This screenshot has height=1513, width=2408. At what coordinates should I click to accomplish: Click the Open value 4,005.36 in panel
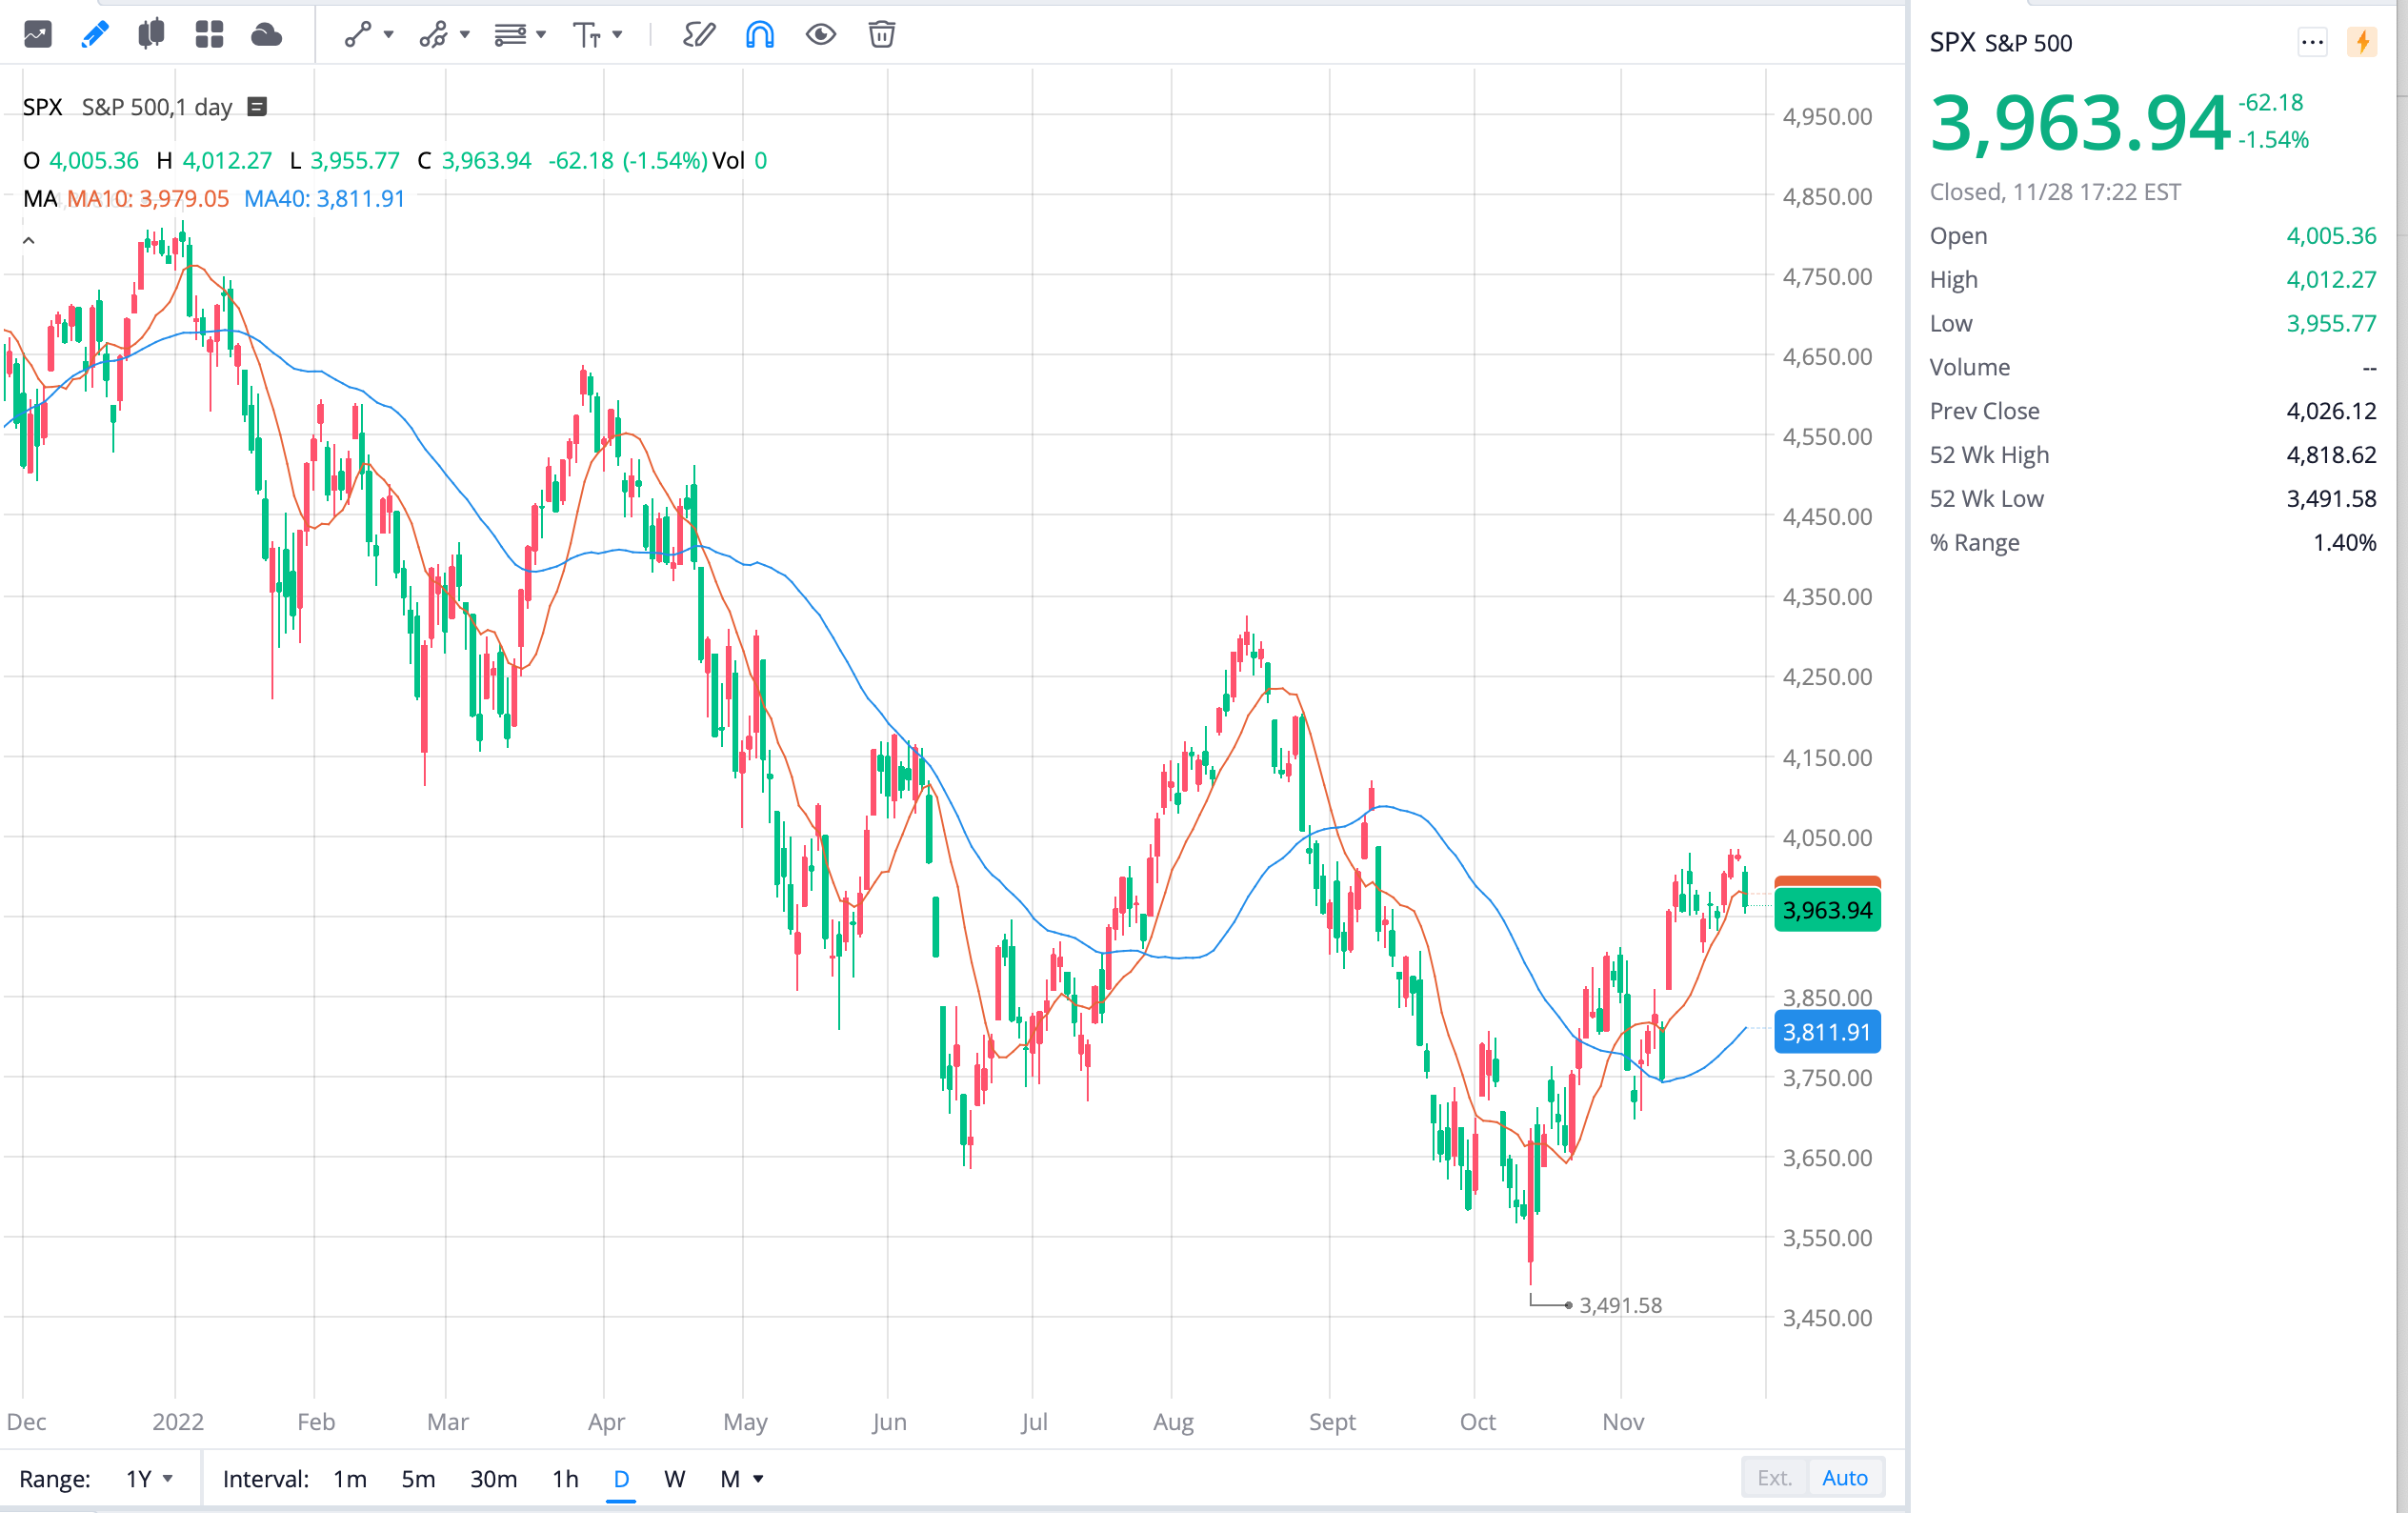click(x=2331, y=236)
